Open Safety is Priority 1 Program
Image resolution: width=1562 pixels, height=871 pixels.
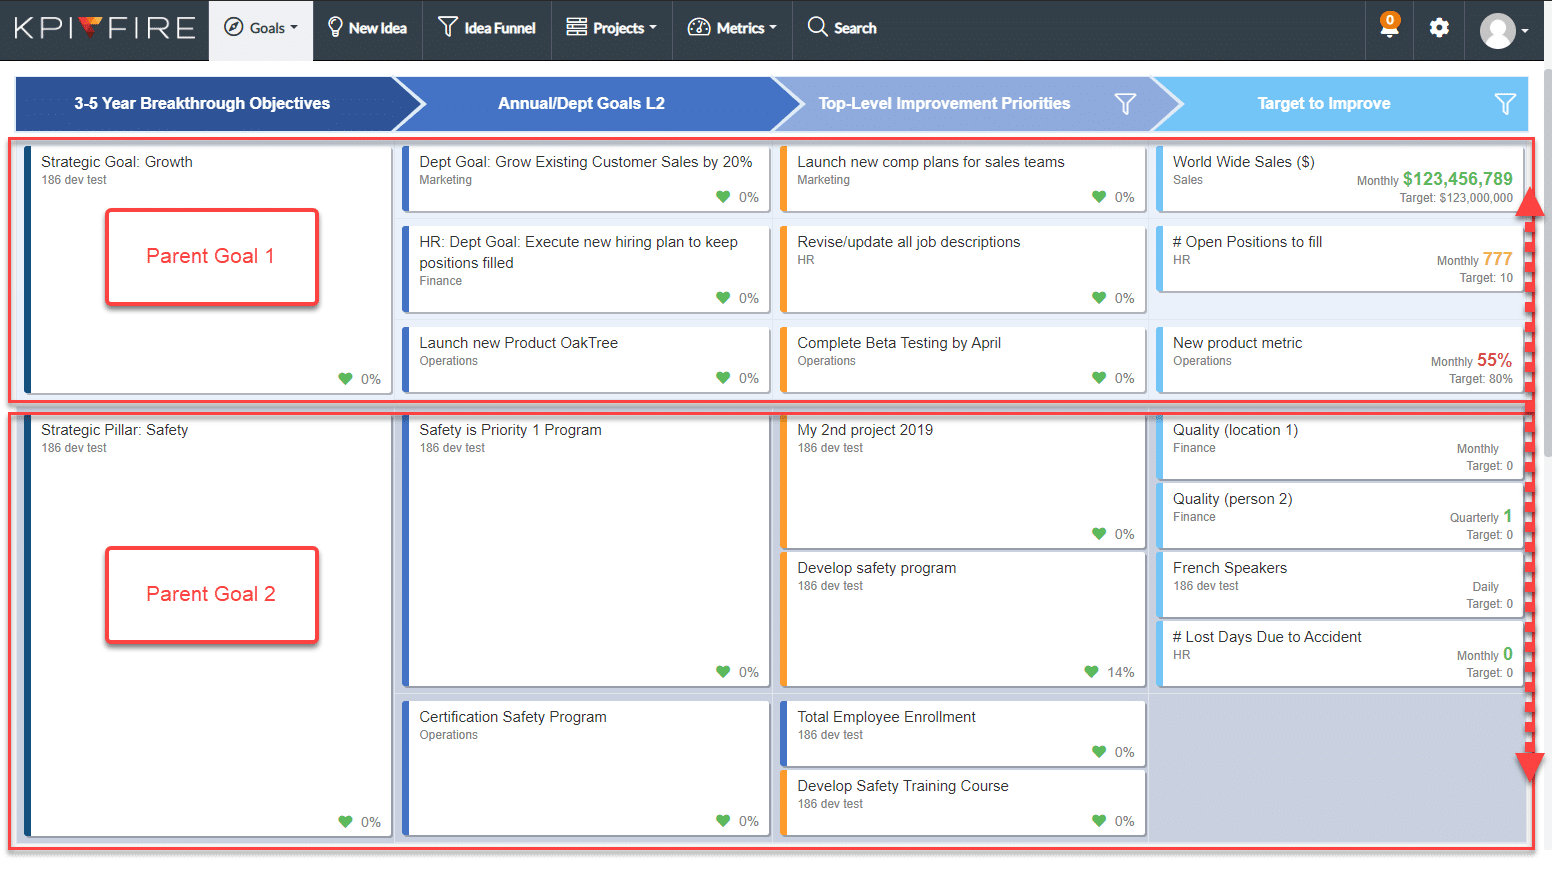(x=586, y=551)
